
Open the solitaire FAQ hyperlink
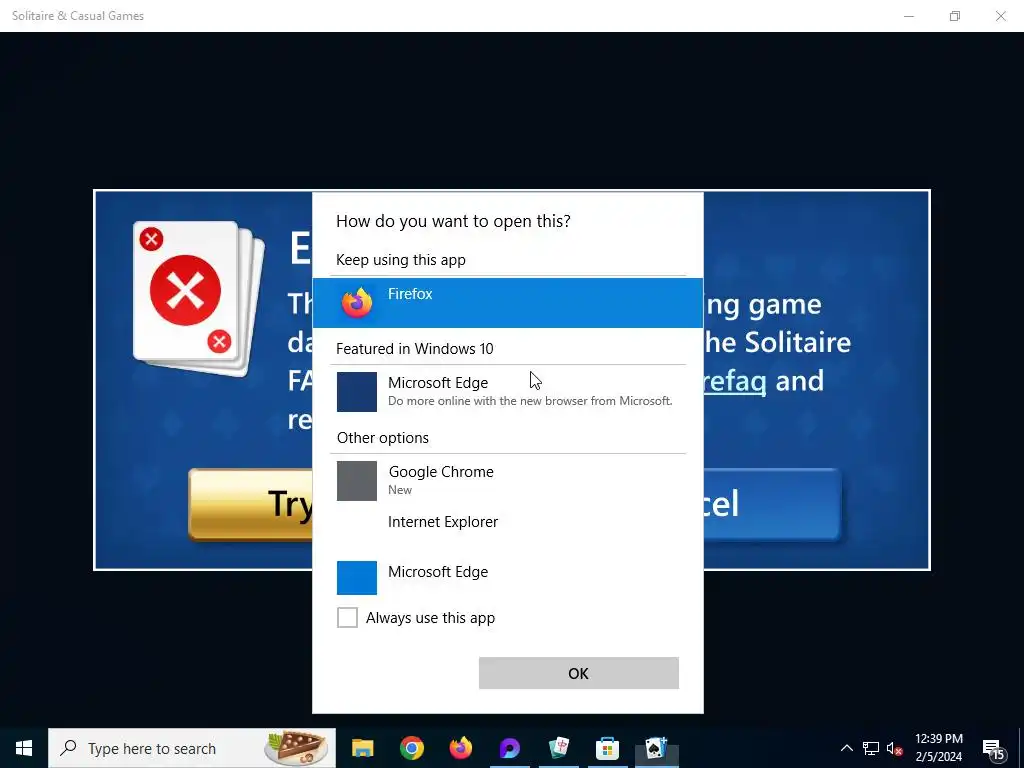tap(735, 381)
